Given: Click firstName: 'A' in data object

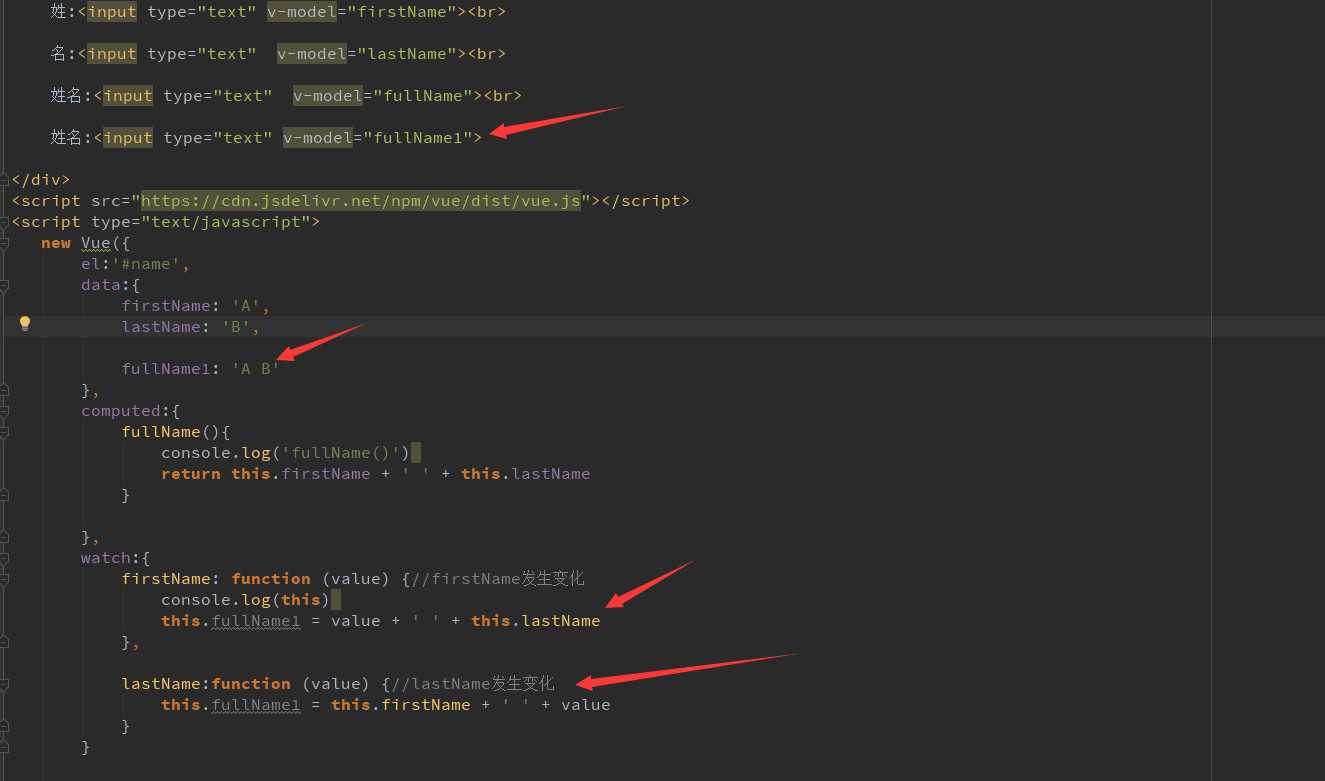Looking at the screenshot, I should click(x=196, y=306).
